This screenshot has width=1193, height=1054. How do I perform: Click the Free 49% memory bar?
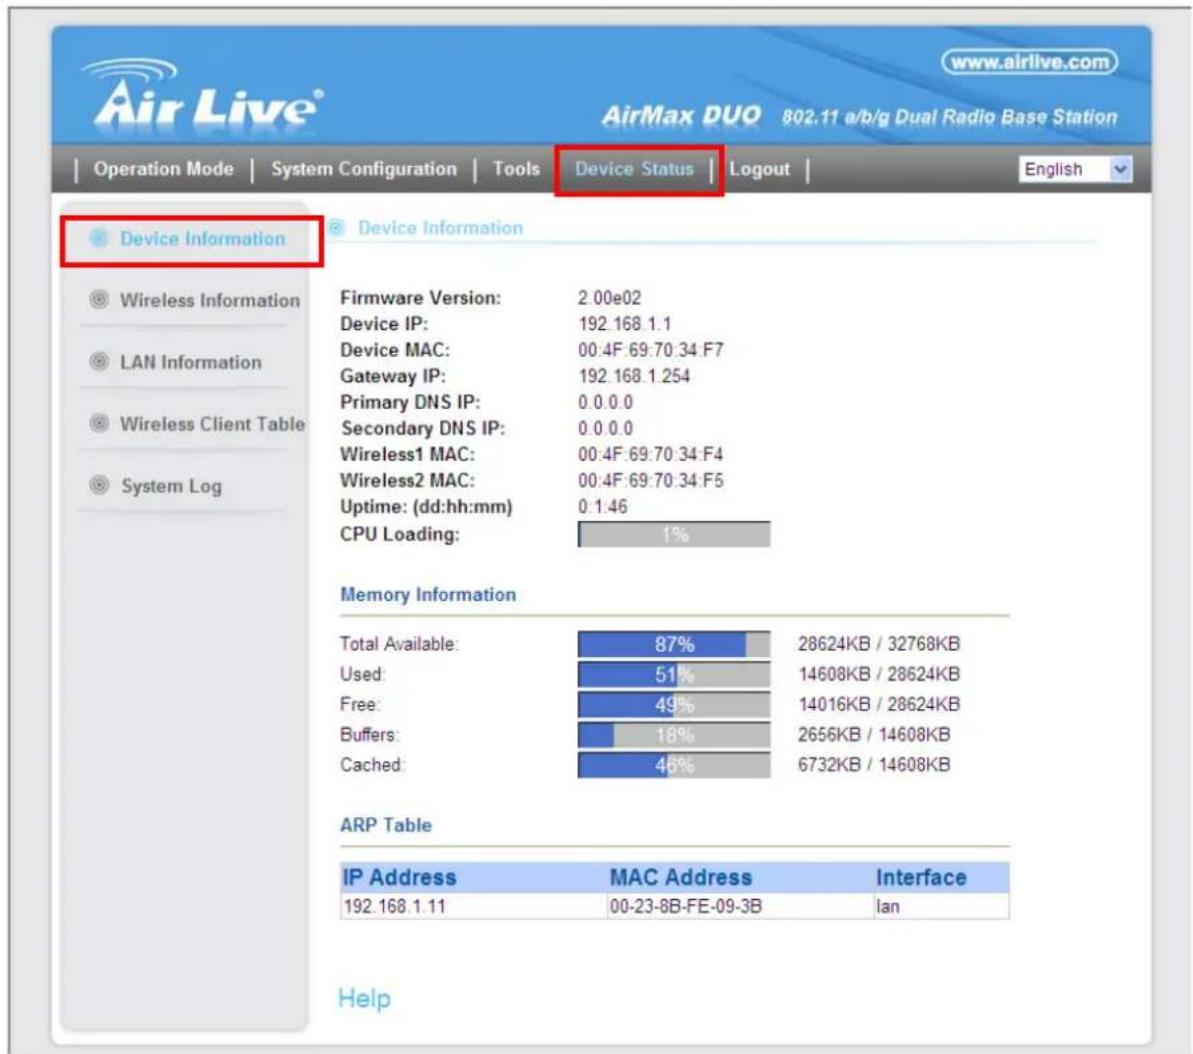(x=674, y=705)
